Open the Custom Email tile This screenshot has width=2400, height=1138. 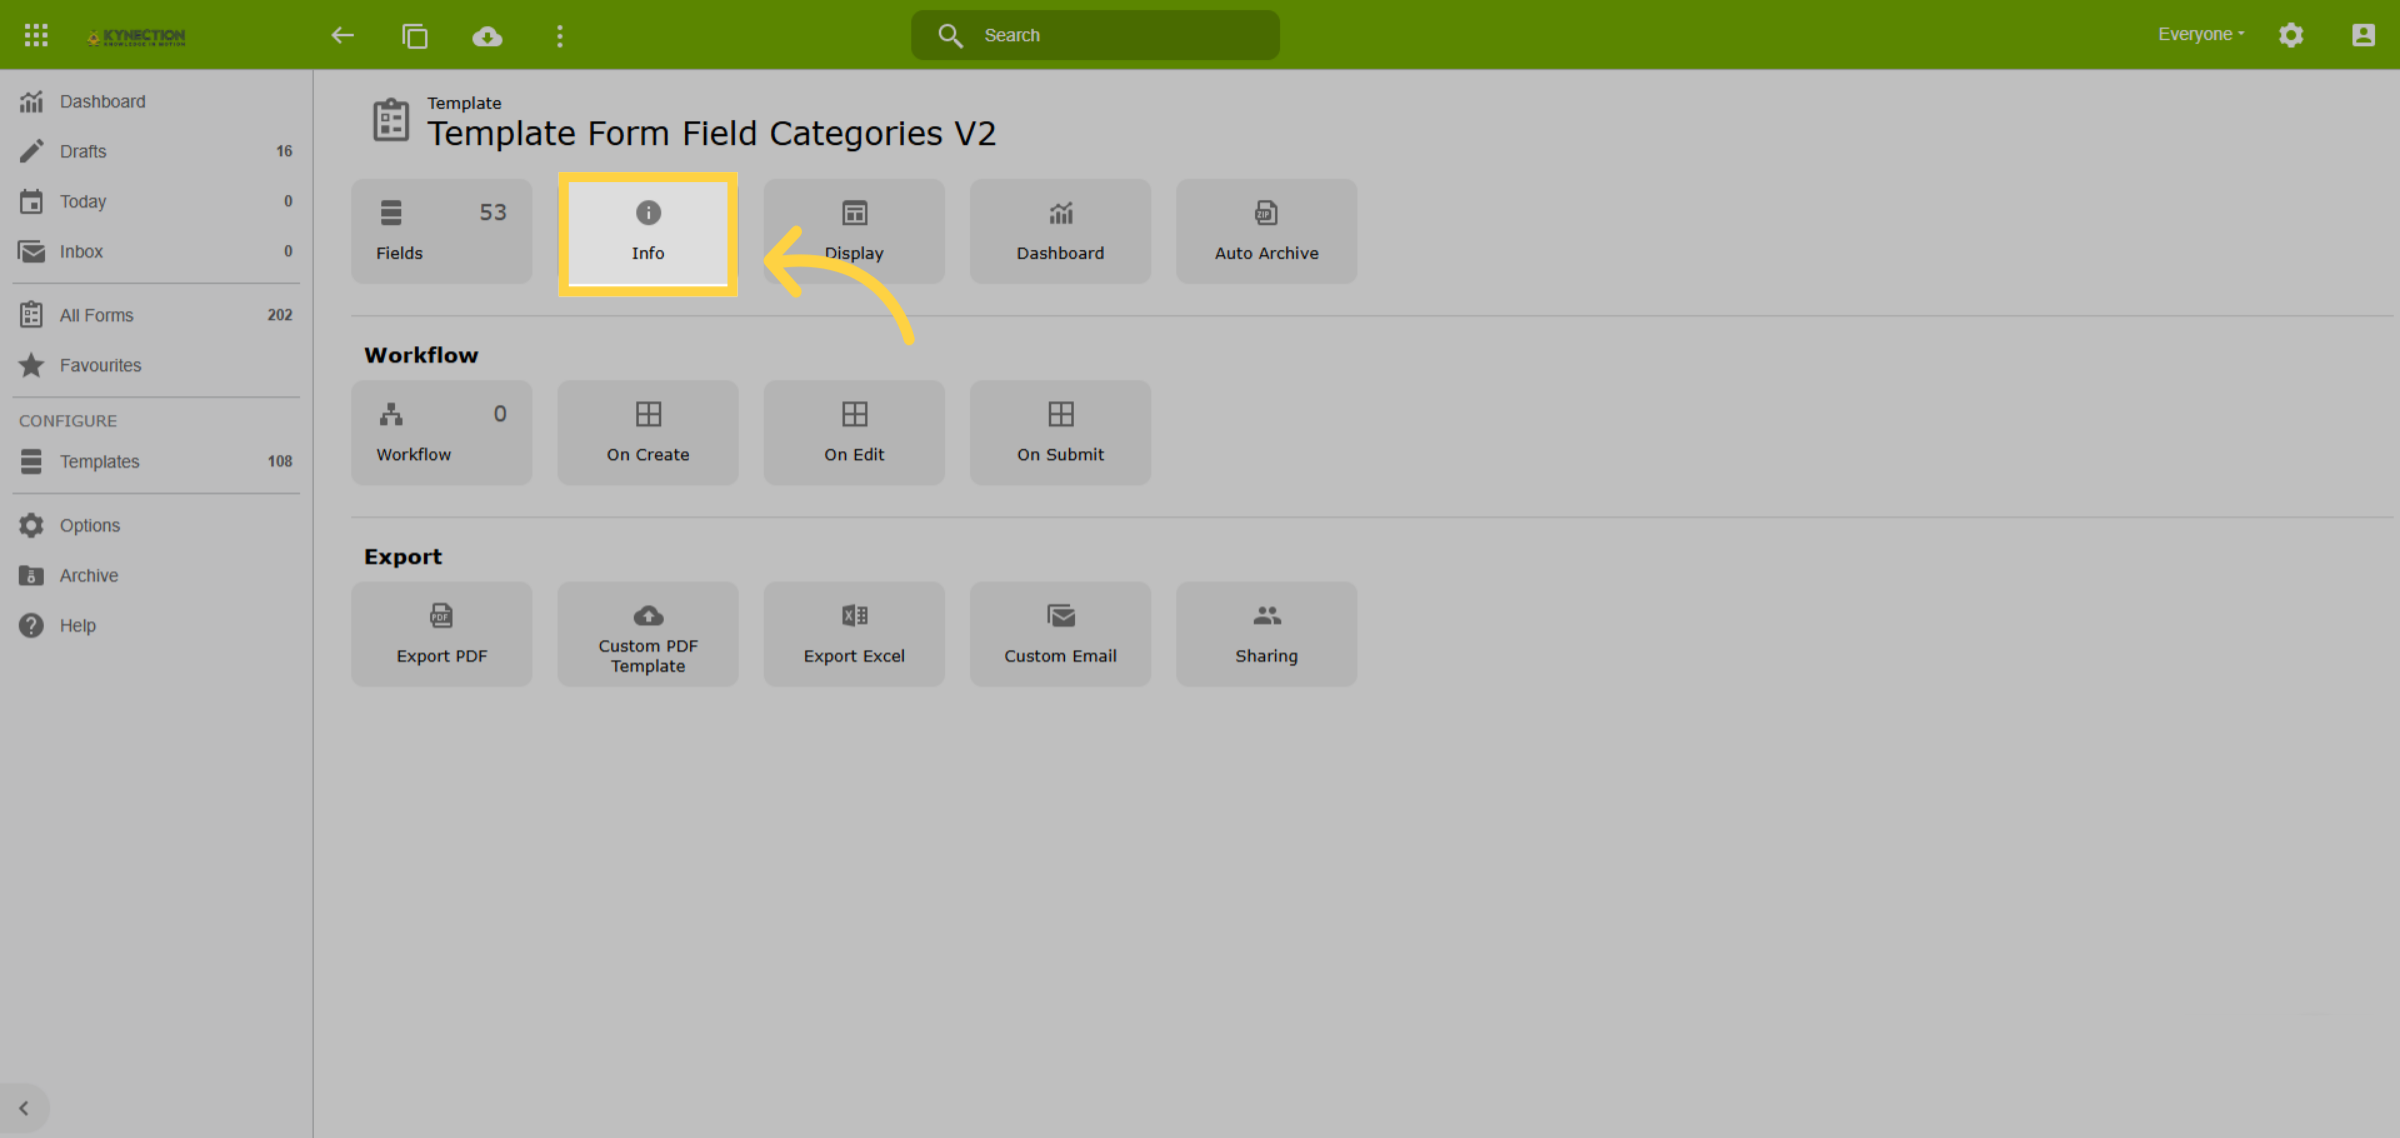pos(1060,634)
